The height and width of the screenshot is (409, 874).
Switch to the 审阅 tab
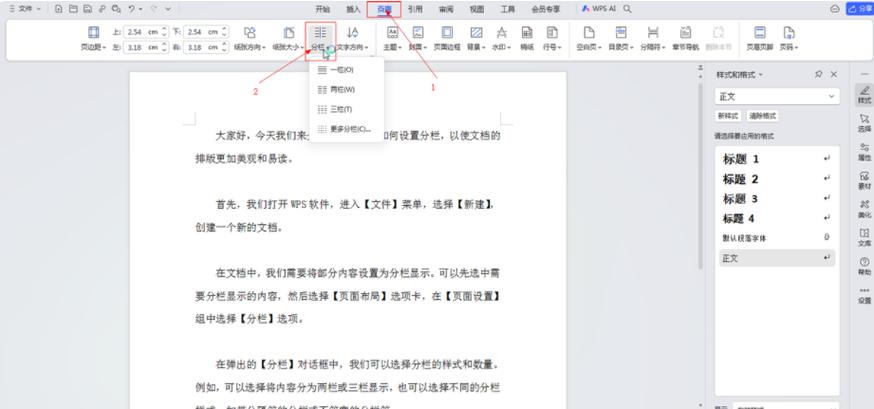(x=446, y=9)
